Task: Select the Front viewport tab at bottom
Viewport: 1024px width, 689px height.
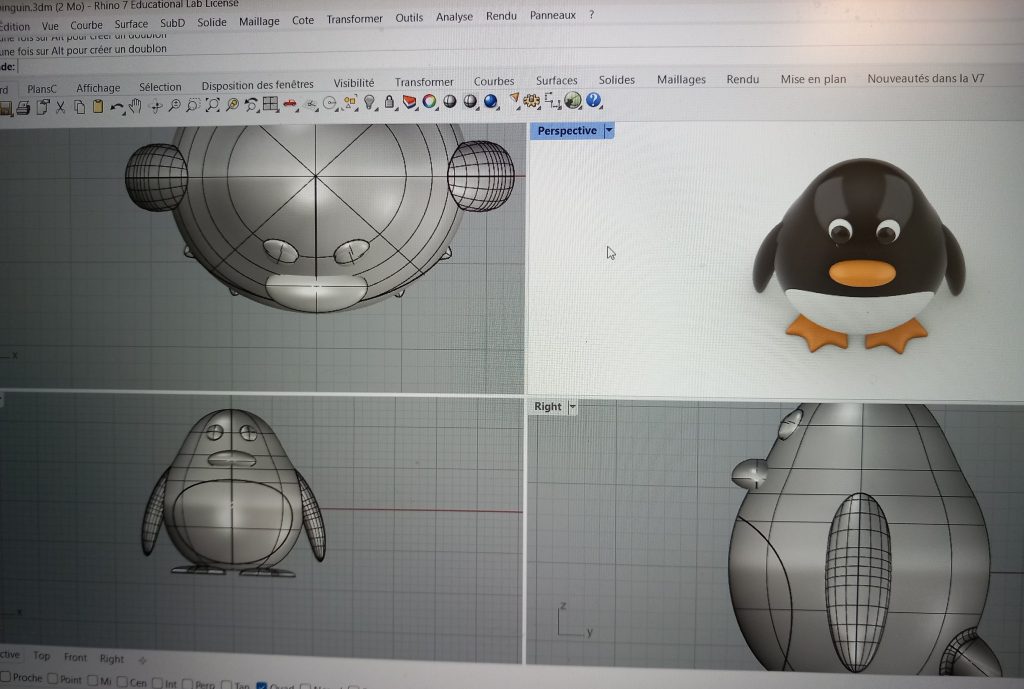Action: coord(75,658)
